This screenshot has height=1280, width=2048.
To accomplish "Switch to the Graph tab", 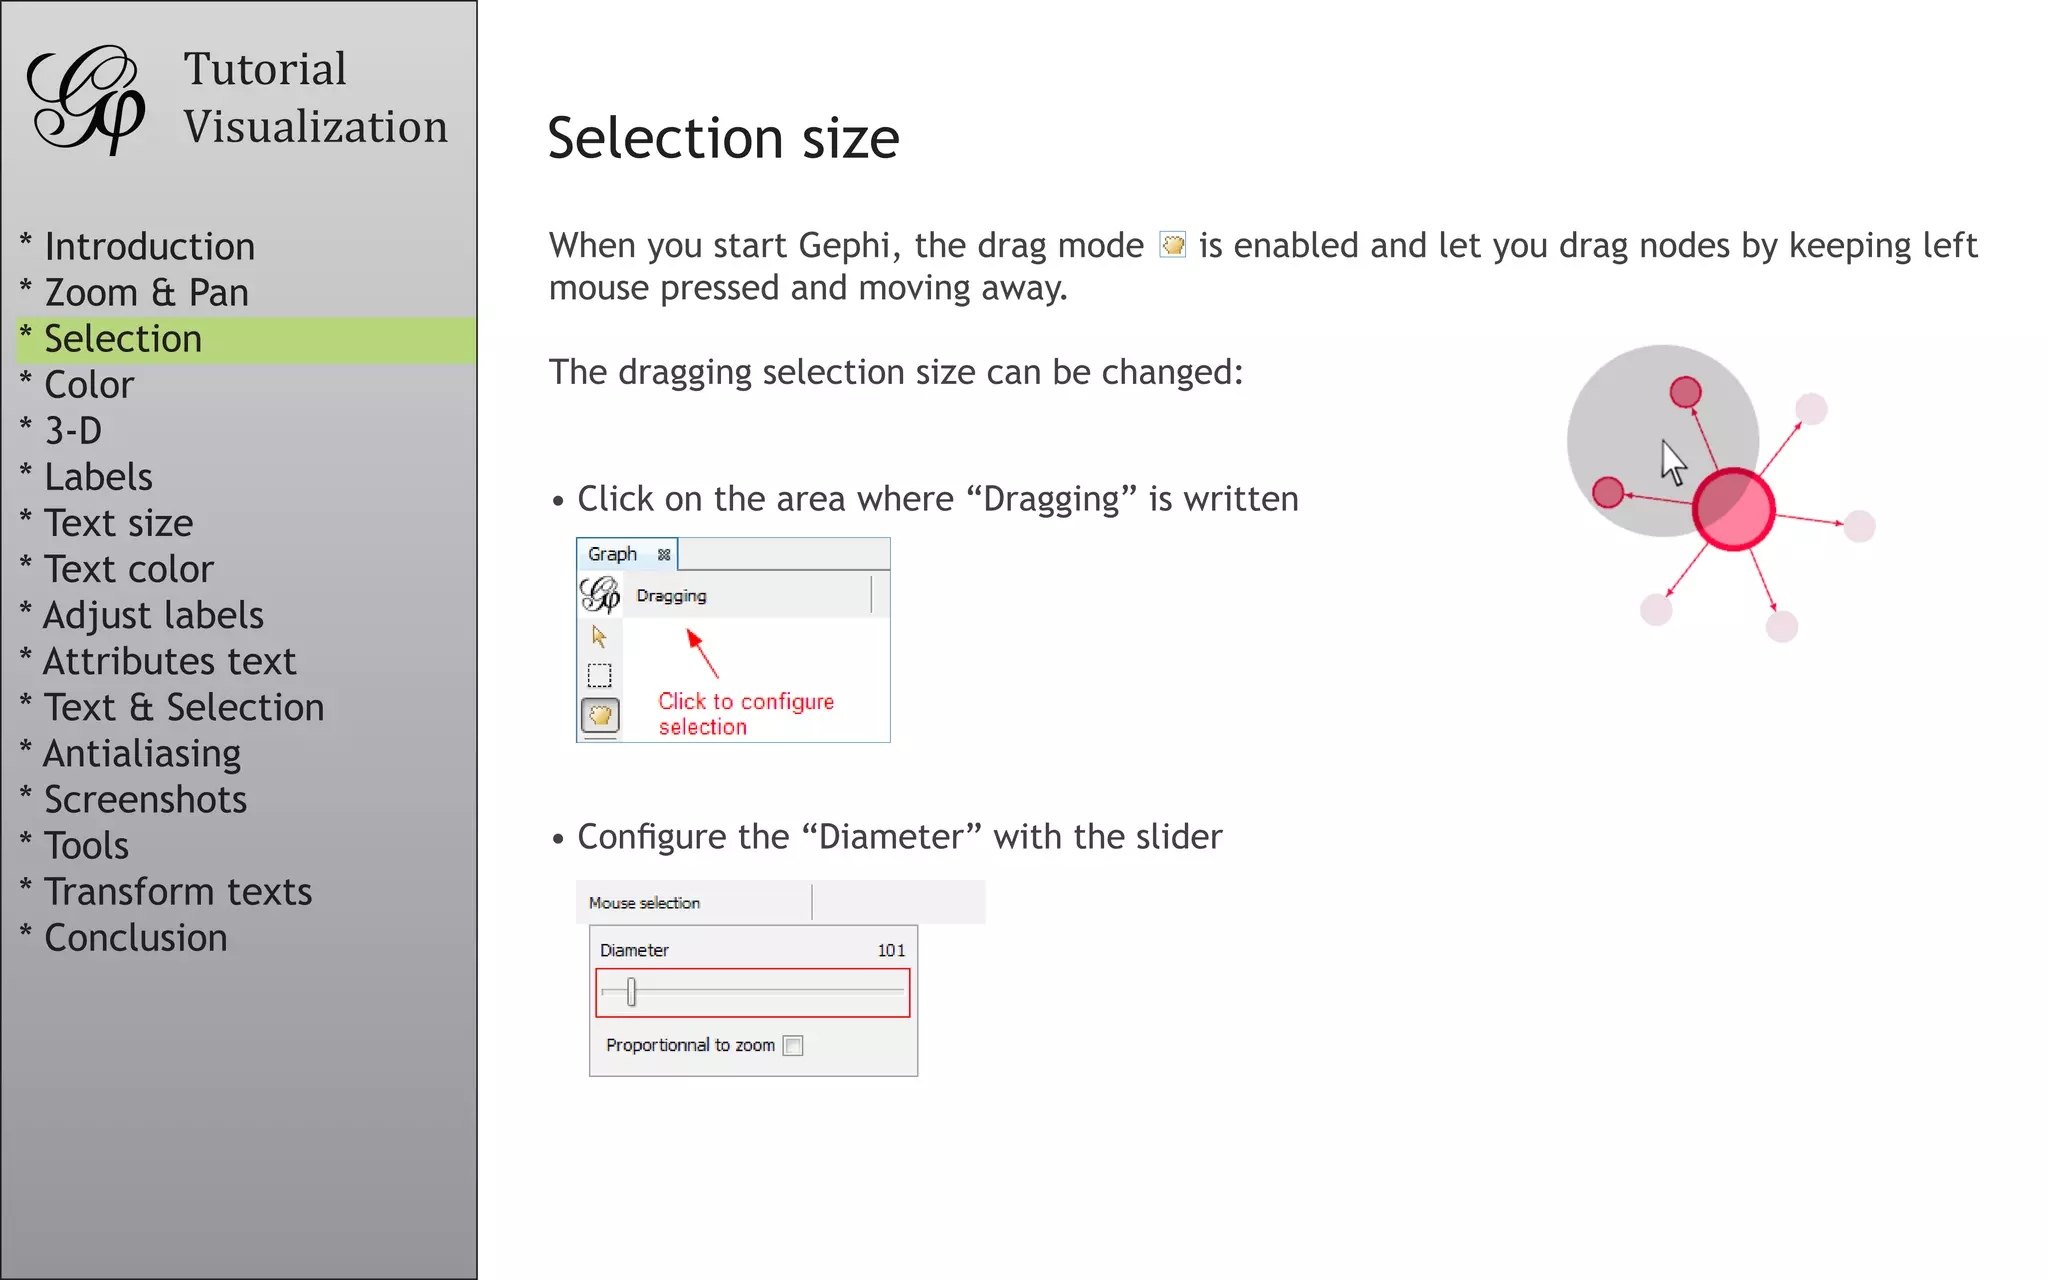I will 612,554.
